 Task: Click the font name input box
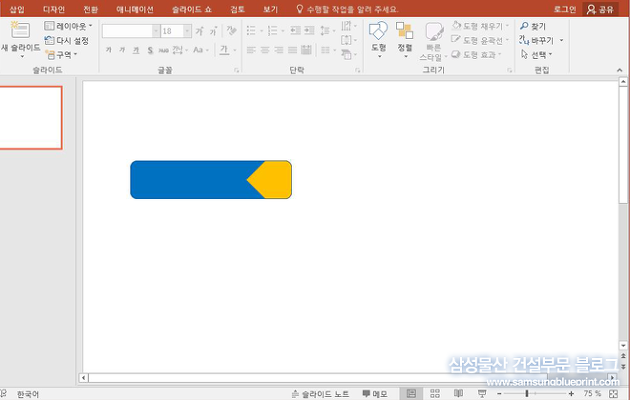127,31
